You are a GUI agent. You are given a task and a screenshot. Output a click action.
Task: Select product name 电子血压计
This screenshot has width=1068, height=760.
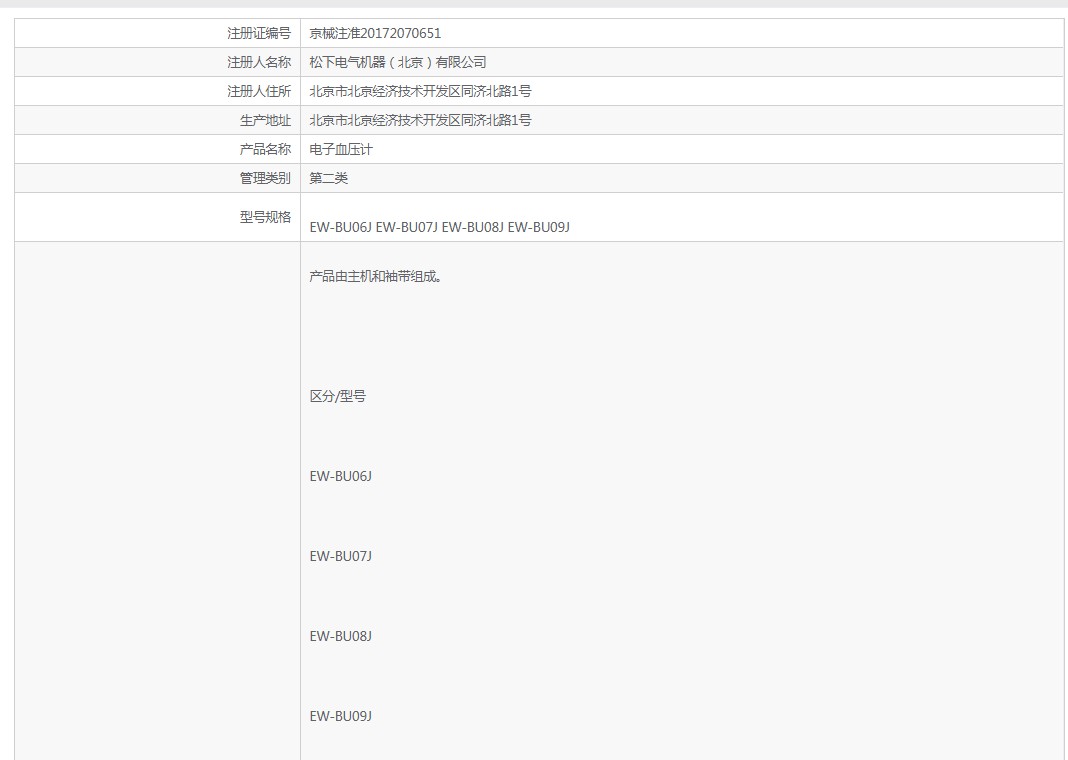[x=341, y=150]
